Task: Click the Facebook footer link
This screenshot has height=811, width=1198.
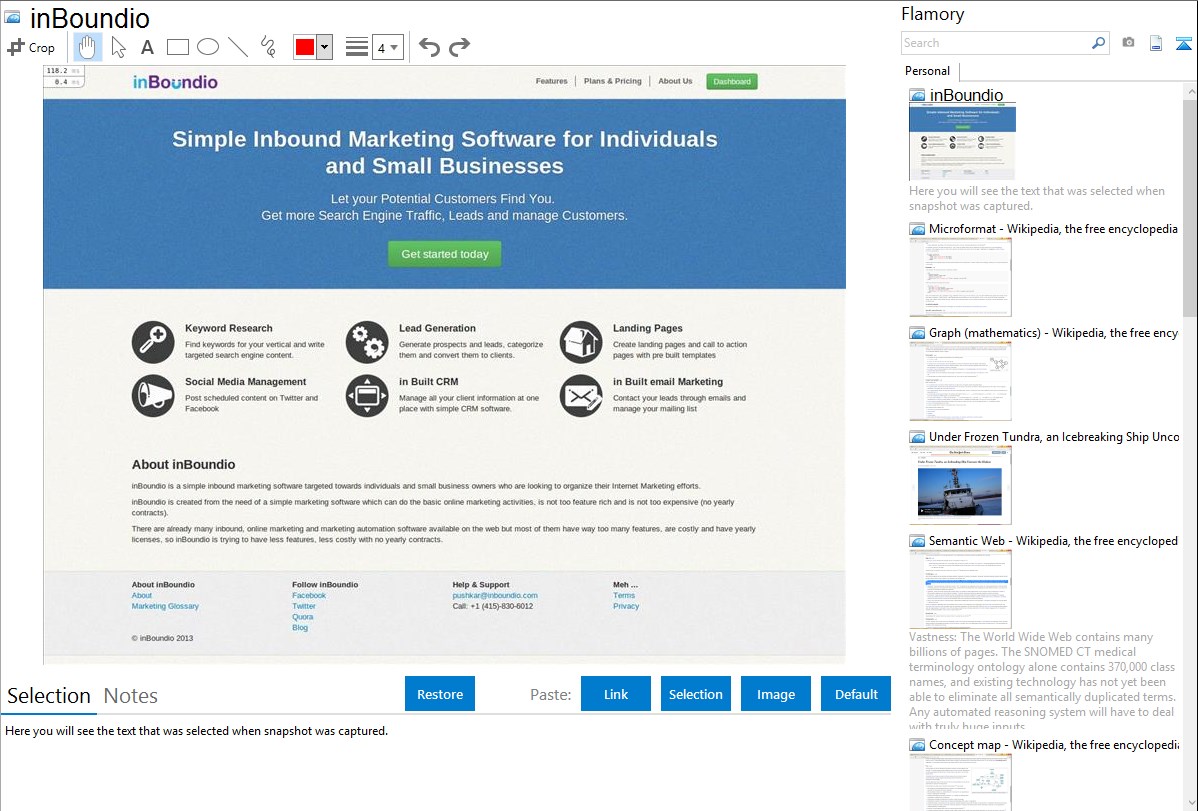Action: [x=309, y=595]
